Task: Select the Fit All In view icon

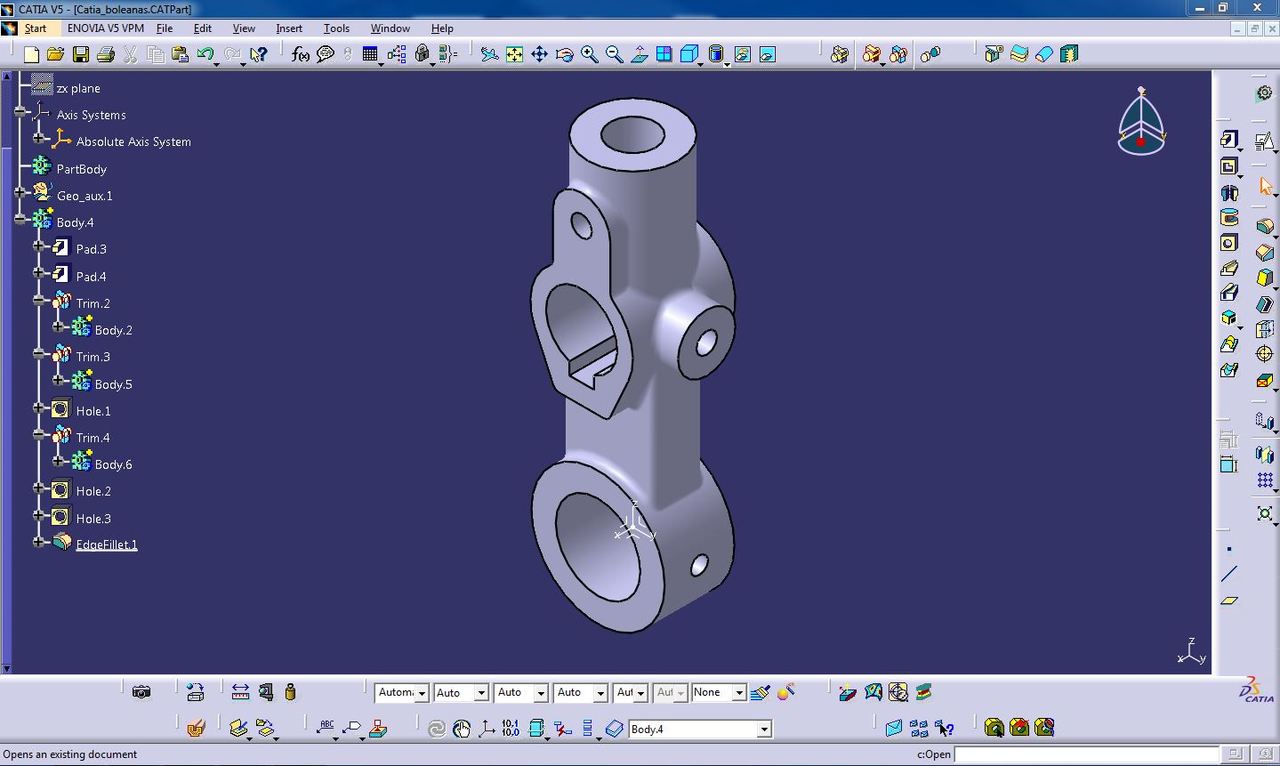Action: tap(514, 54)
